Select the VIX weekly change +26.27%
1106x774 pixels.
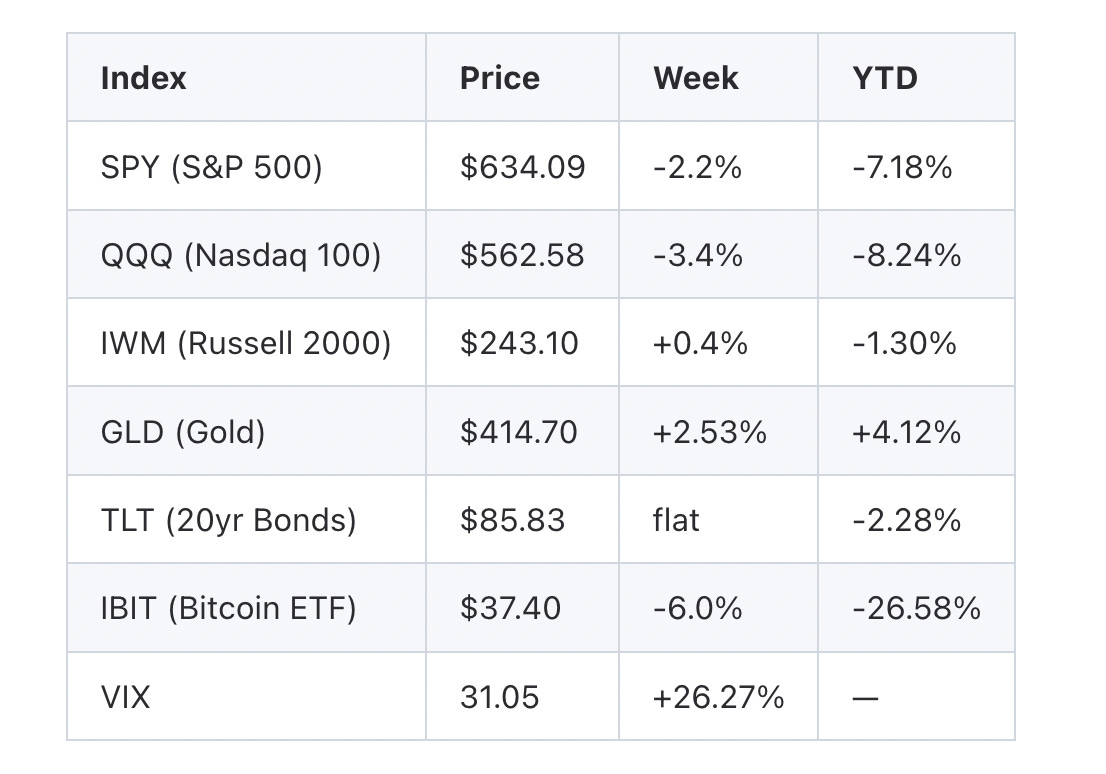718,697
